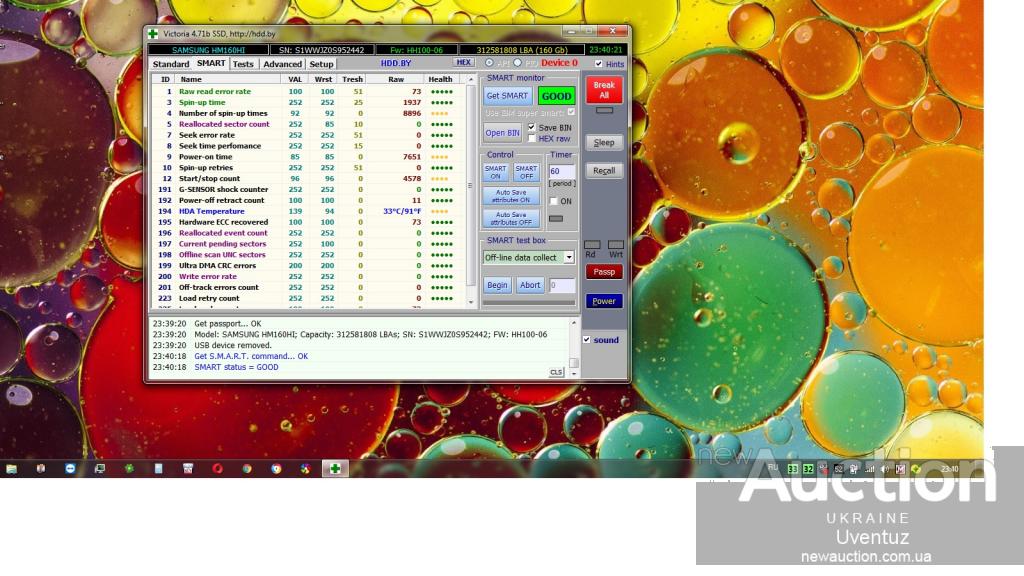
Task: Launch Opera from the taskbar
Action: (x=217, y=468)
